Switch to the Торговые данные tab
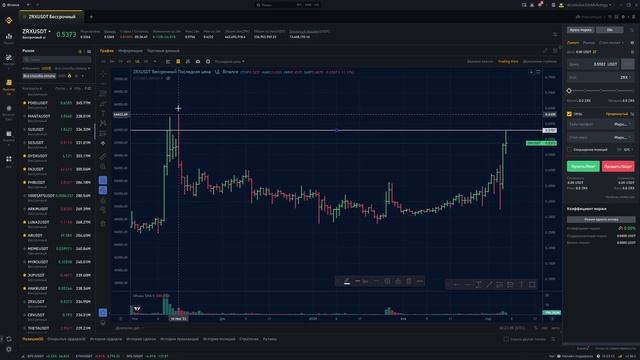This screenshot has width=640, height=360. coord(163,51)
